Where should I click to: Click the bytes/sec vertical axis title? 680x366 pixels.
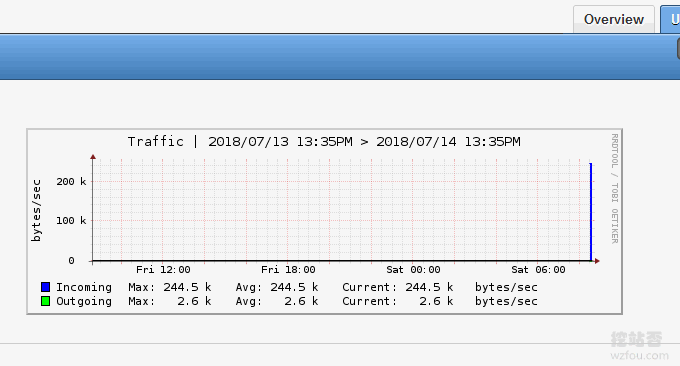36,210
